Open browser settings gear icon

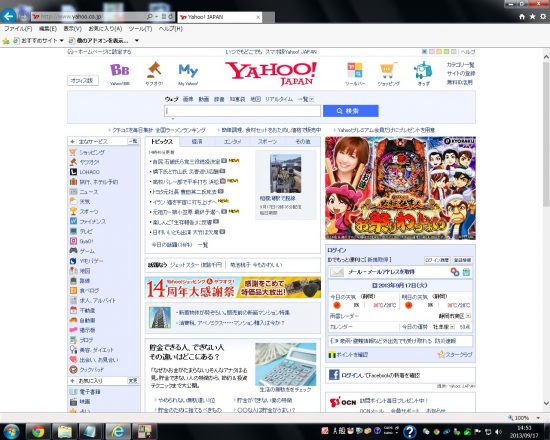[x=543, y=16]
